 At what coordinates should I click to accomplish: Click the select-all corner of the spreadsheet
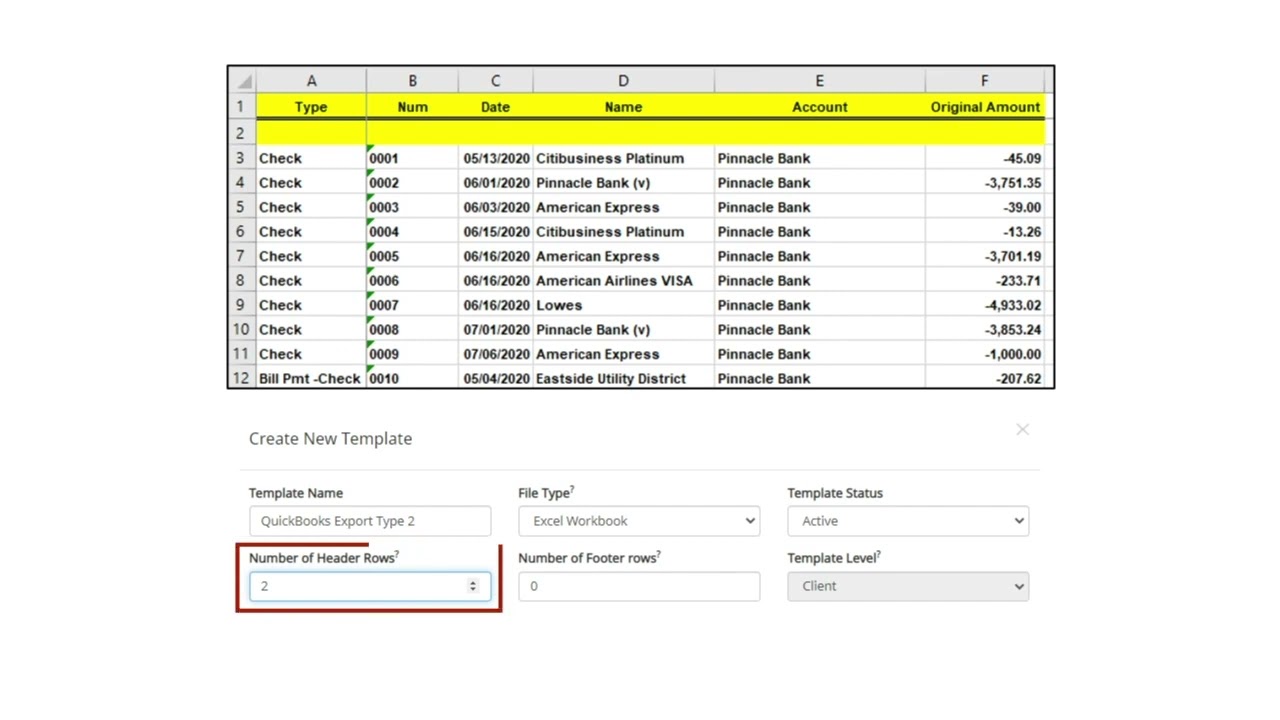(x=242, y=81)
